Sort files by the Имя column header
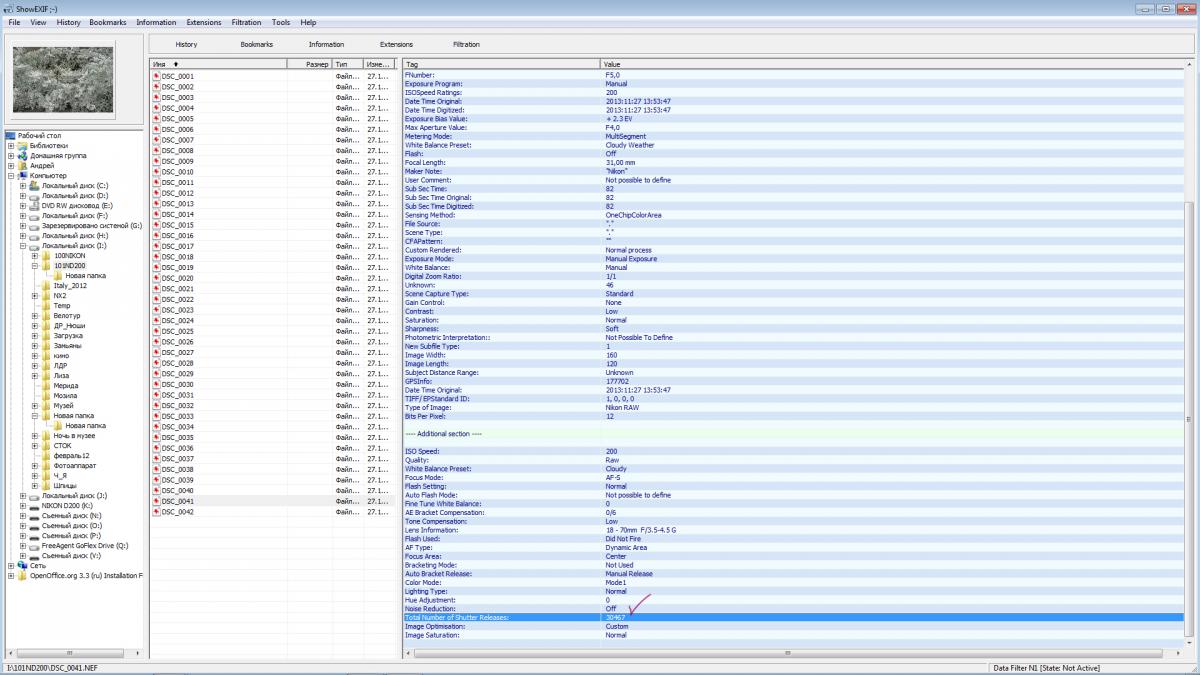This screenshot has width=1200, height=675. point(218,64)
